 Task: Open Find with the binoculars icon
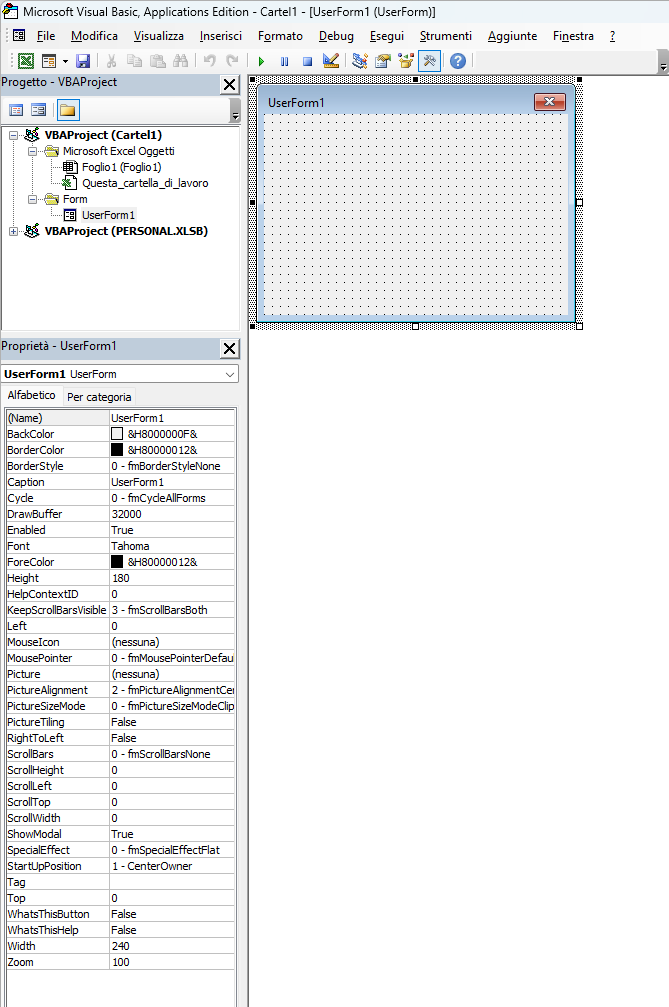click(x=181, y=61)
